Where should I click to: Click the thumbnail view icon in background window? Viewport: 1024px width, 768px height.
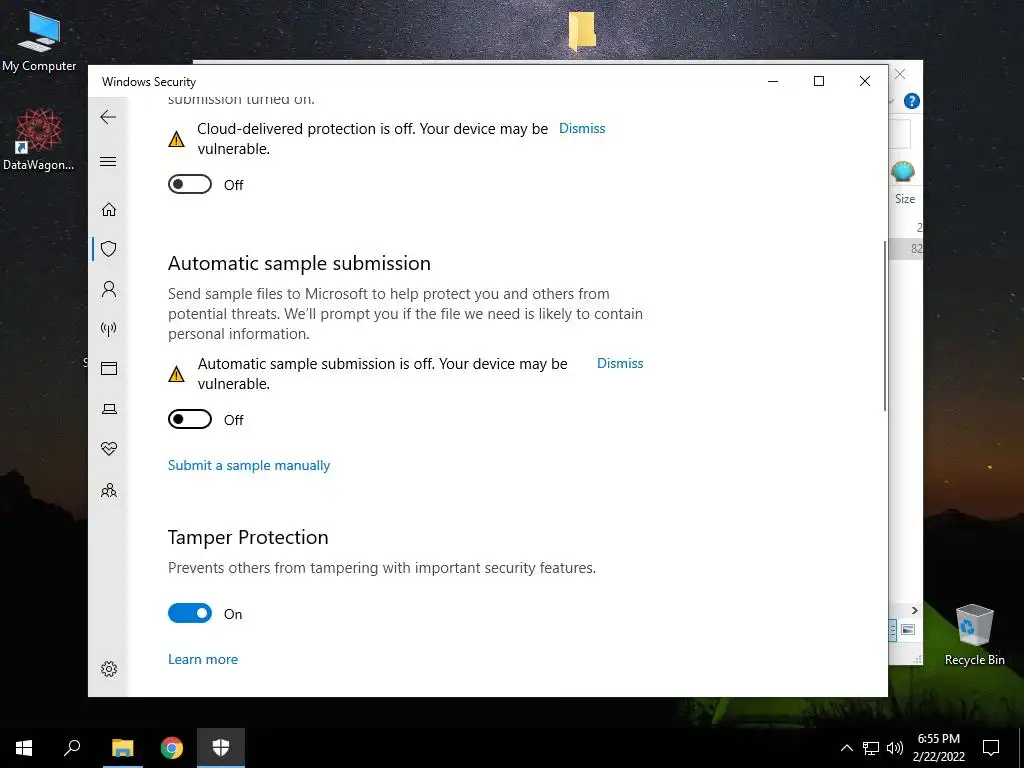pyautogui.click(x=908, y=630)
